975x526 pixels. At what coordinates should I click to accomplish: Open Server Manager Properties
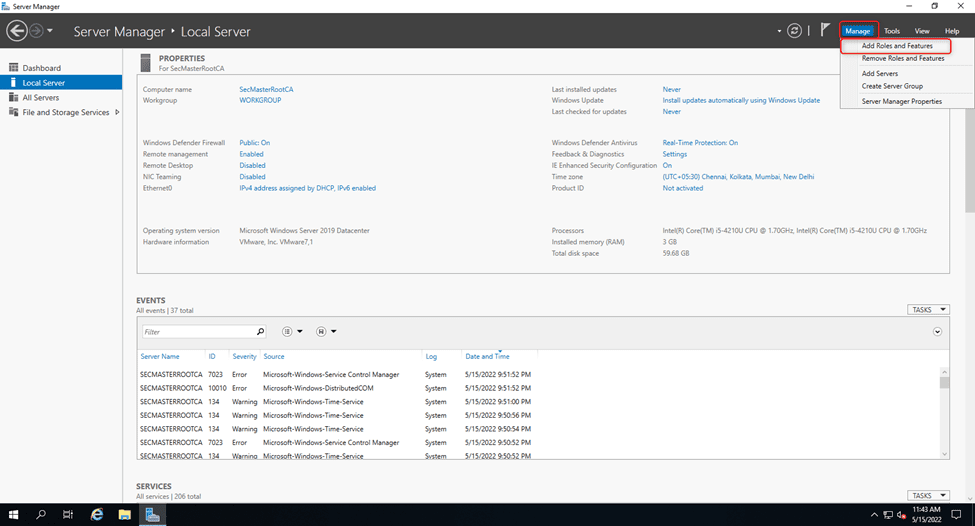[902, 101]
